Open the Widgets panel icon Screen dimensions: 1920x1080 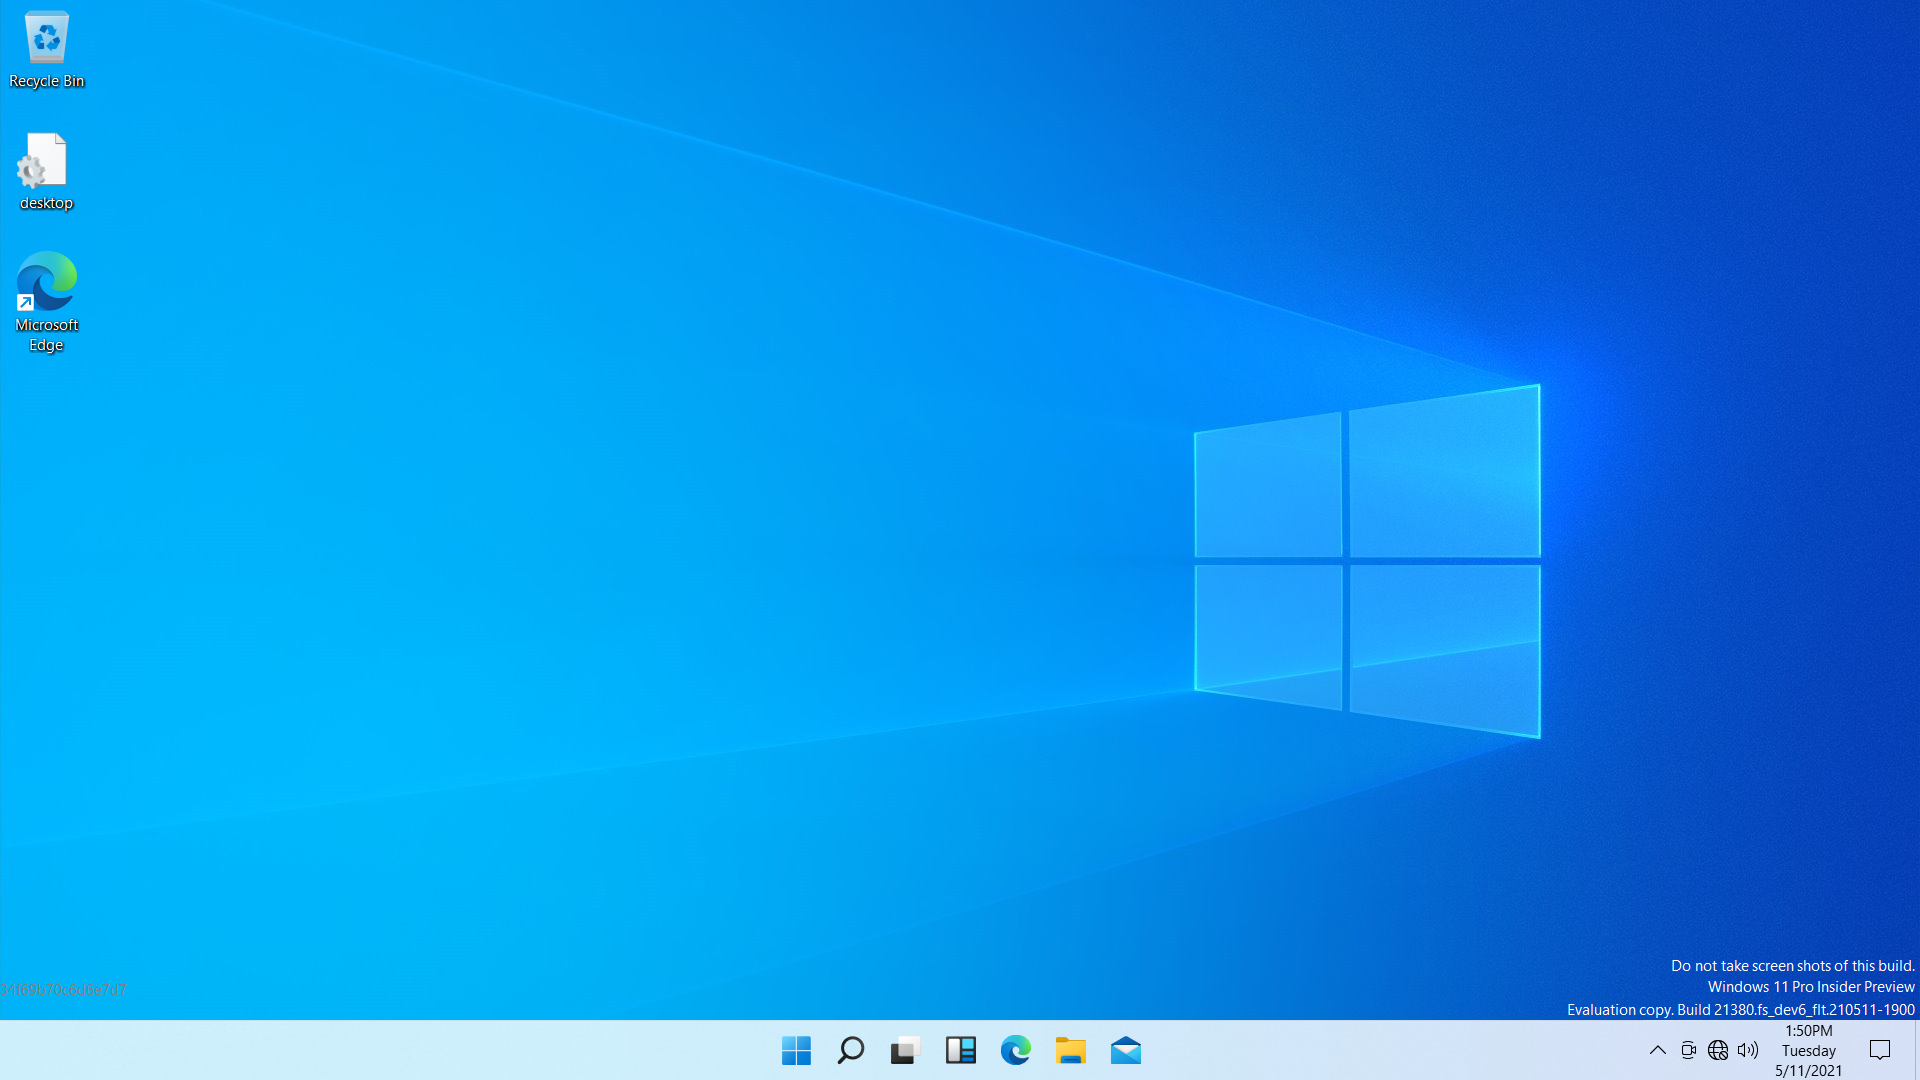coord(960,1050)
